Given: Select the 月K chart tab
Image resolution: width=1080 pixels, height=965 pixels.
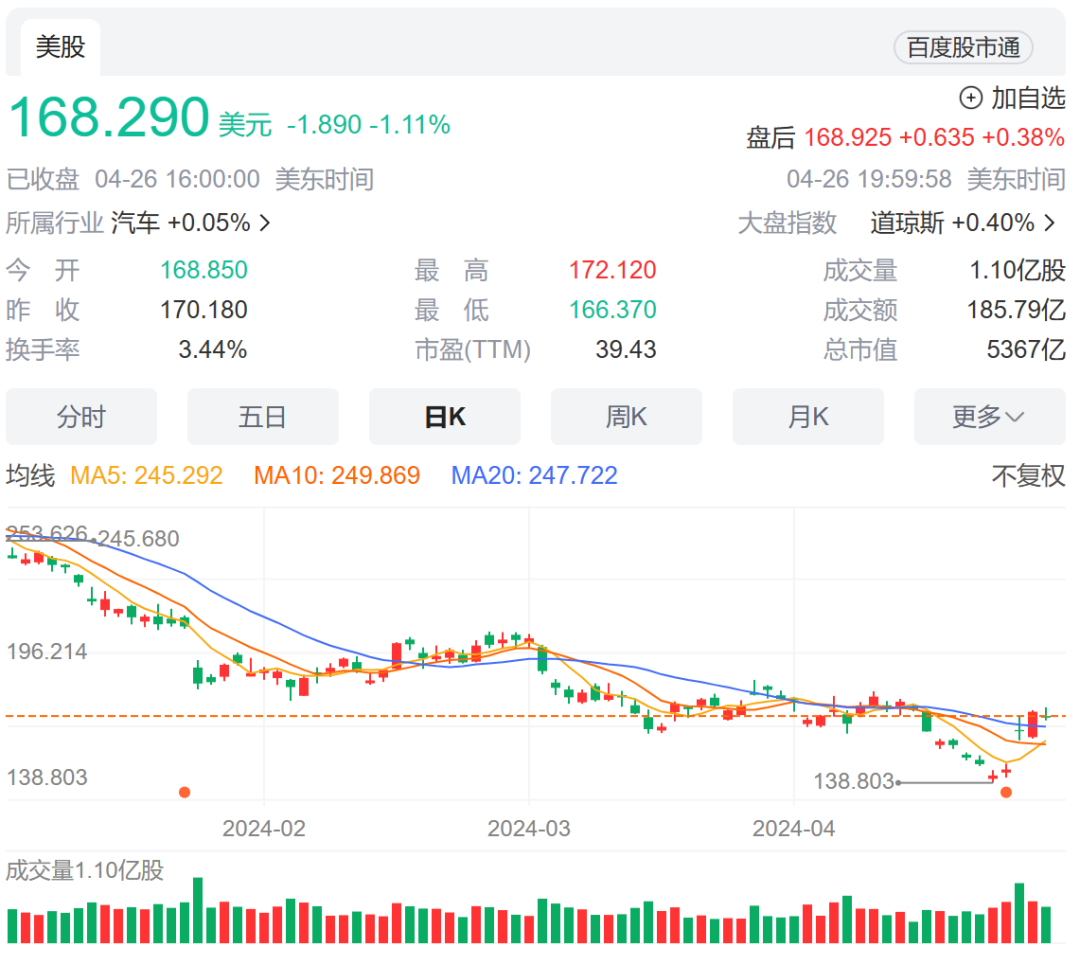Looking at the screenshot, I should click(x=808, y=416).
